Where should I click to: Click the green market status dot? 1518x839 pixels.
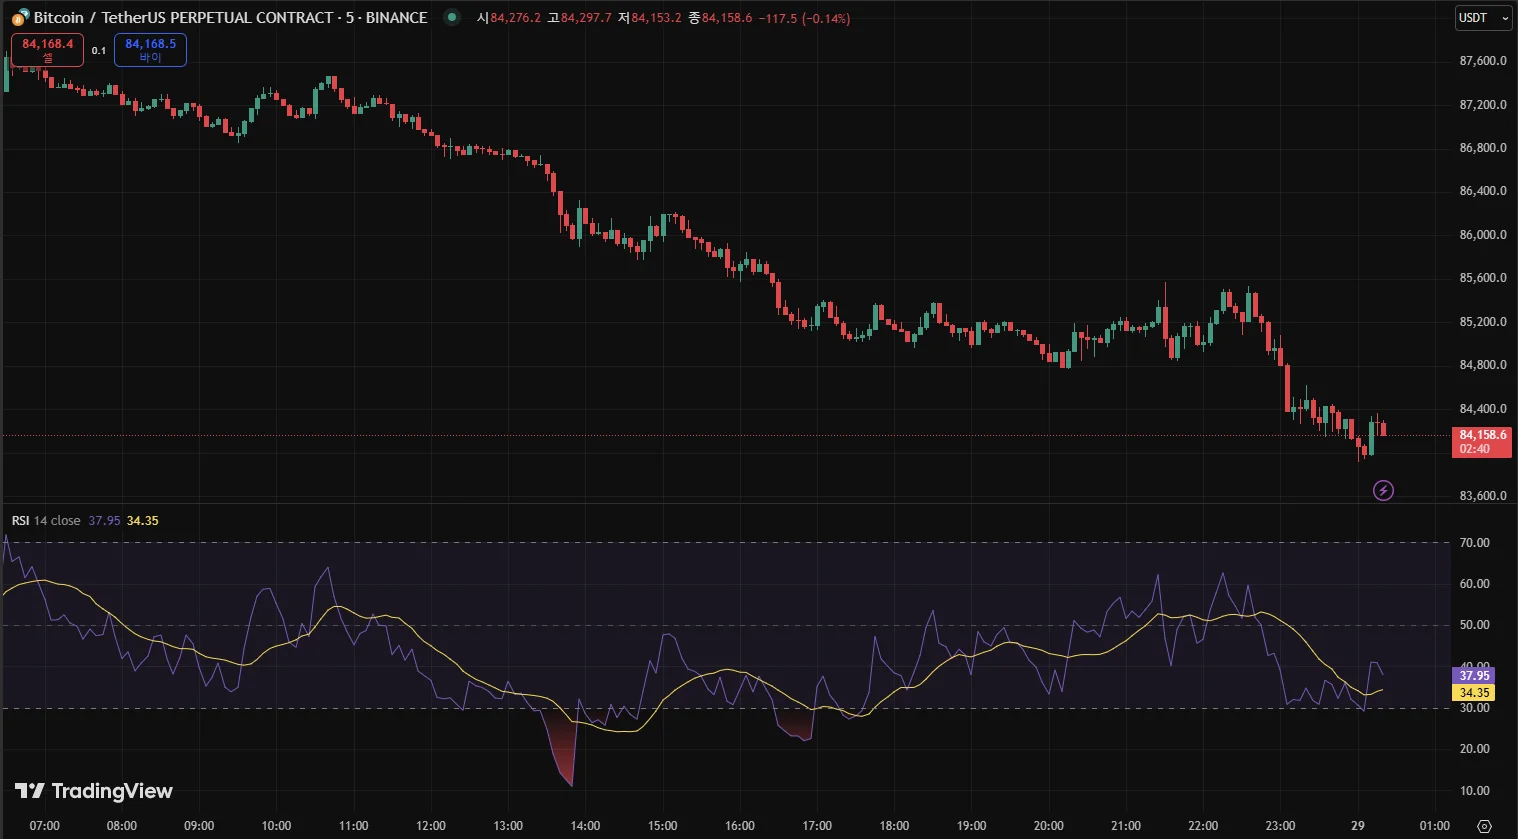point(452,17)
